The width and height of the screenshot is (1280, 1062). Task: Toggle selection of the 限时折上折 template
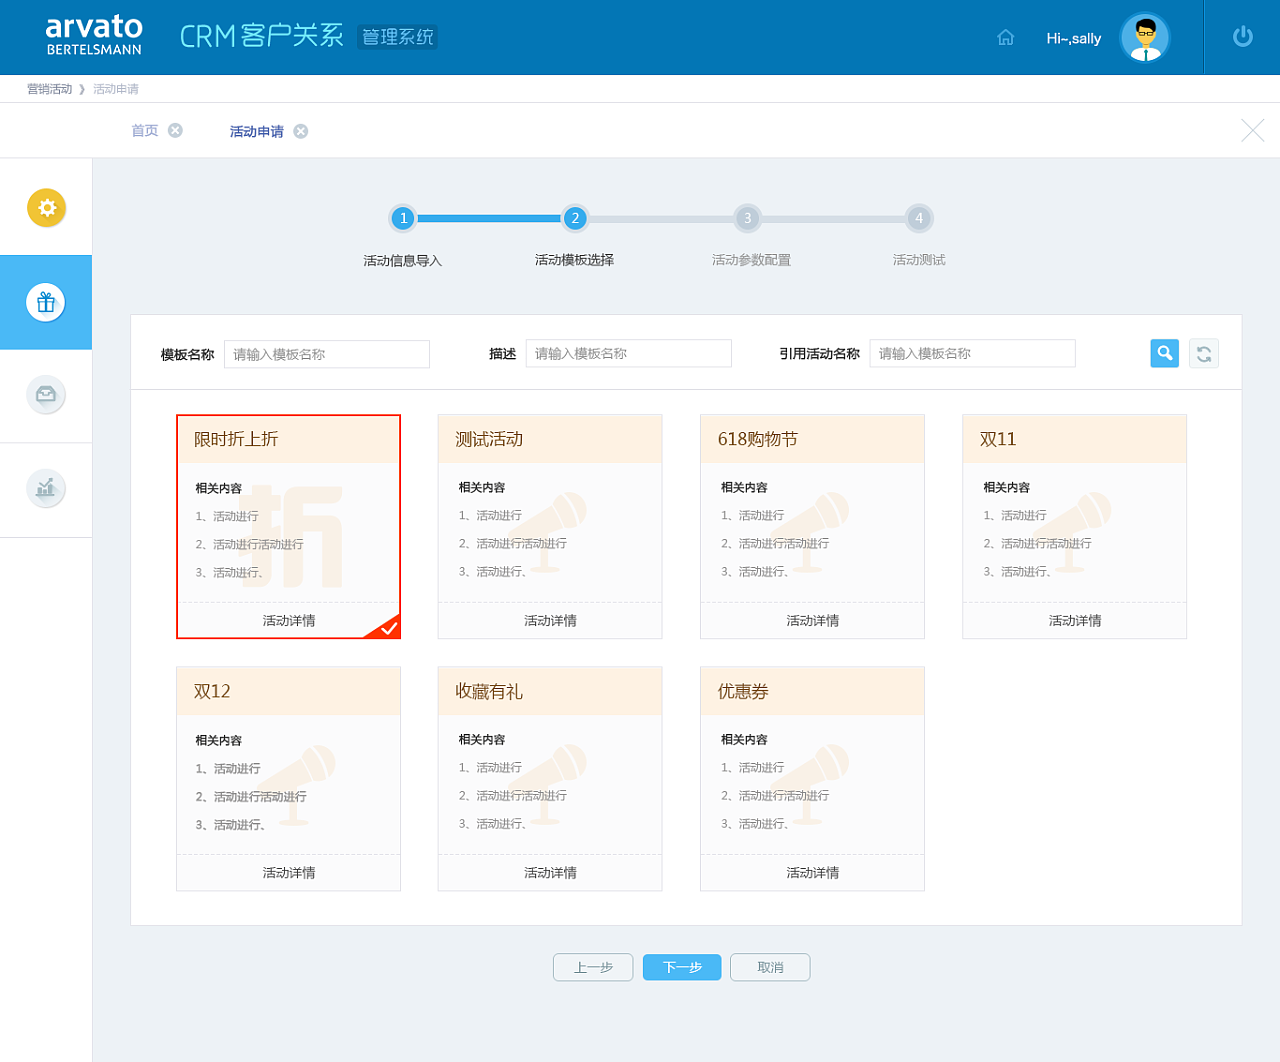[x=288, y=527]
